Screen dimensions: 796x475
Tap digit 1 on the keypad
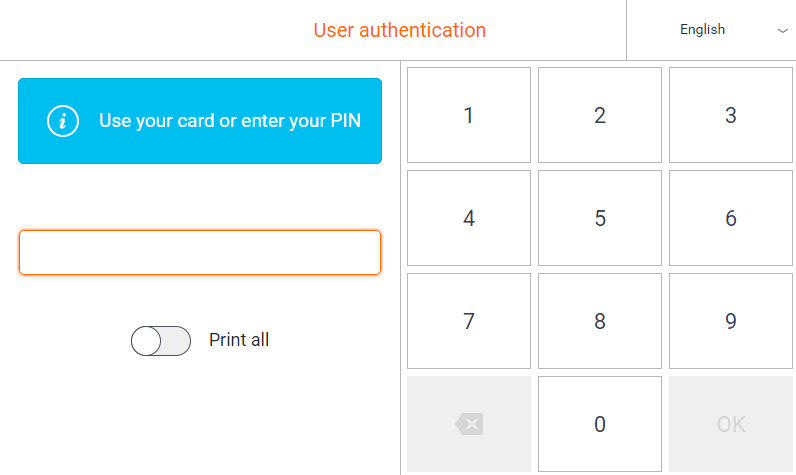point(469,115)
